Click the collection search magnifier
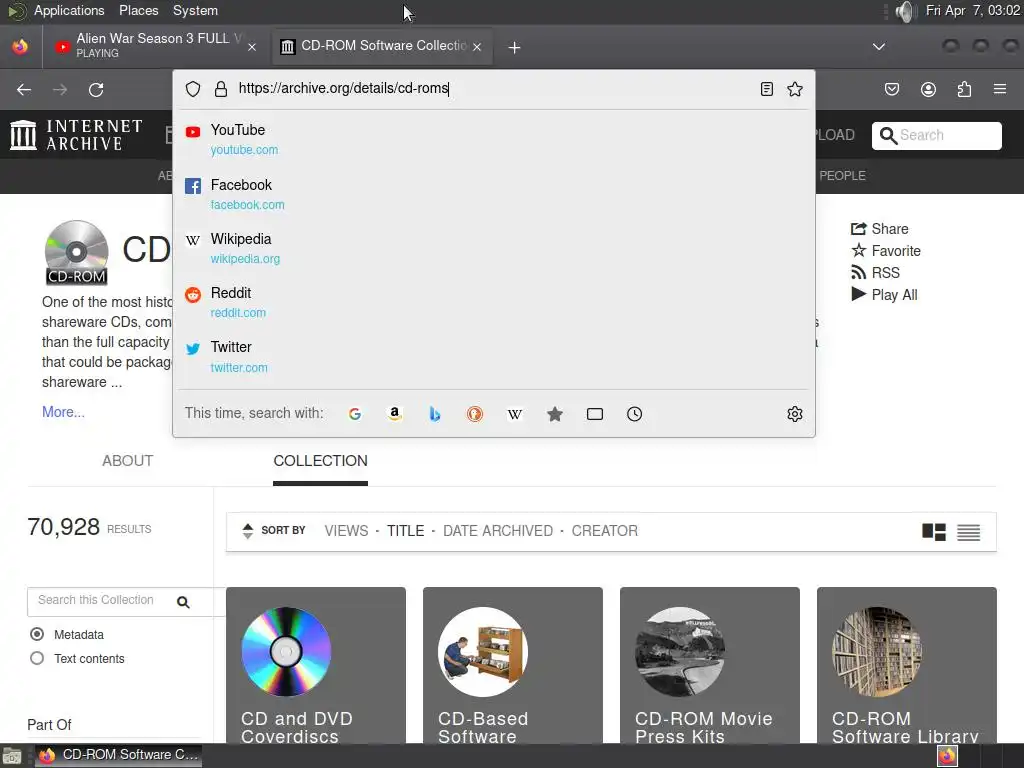The width and height of the screenshot is (1024, 768). point(184,602)
